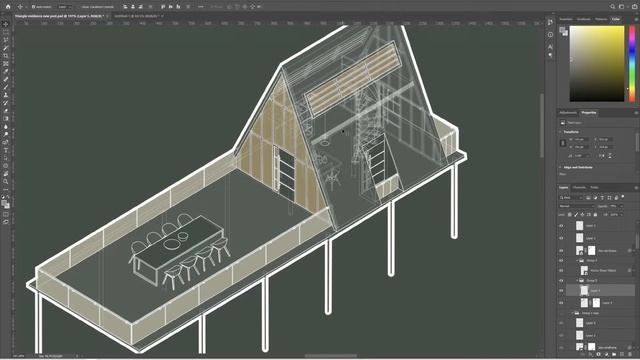The height and width of the screenshot is (360, 640).
Task: Toggle visibility of the selected highlighted layer
Action: tap(561, 291)
